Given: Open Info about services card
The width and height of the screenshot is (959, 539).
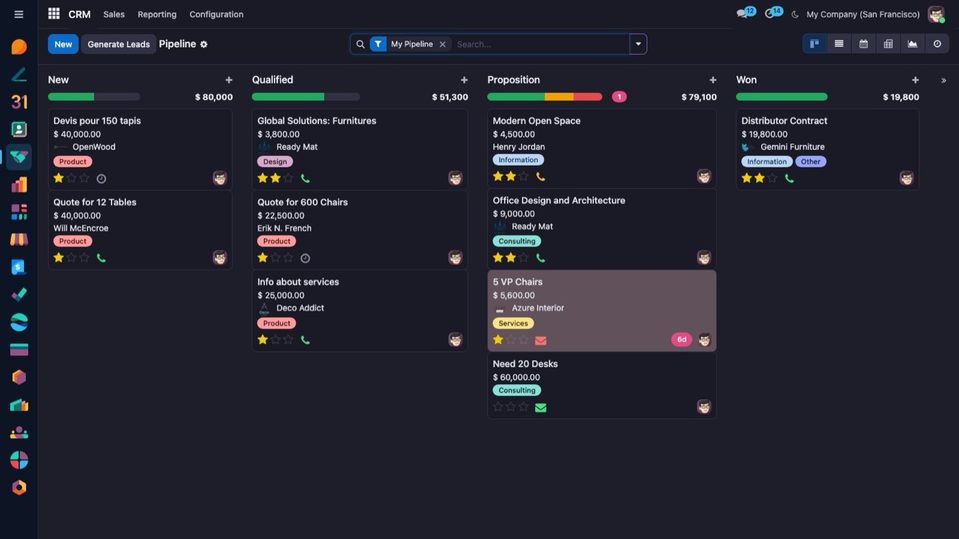Looking at the screenshot, I should point(360,310).
